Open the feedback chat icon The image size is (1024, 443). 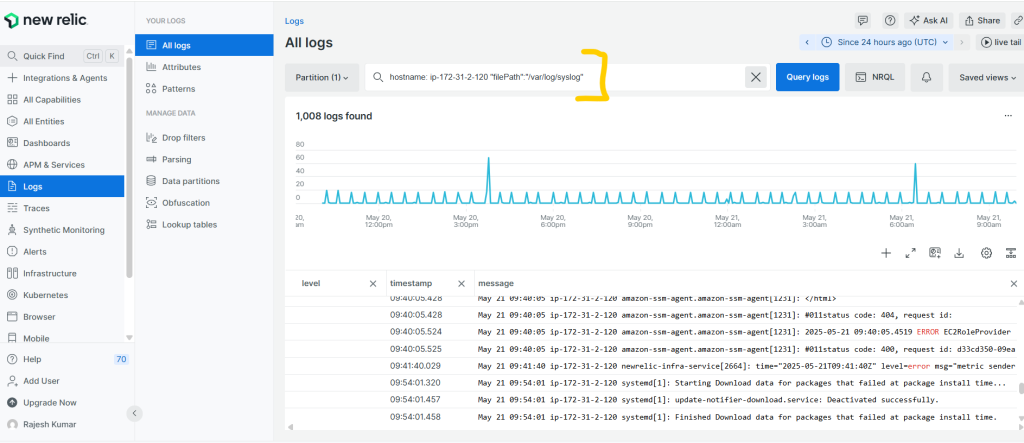click(863, 20)
